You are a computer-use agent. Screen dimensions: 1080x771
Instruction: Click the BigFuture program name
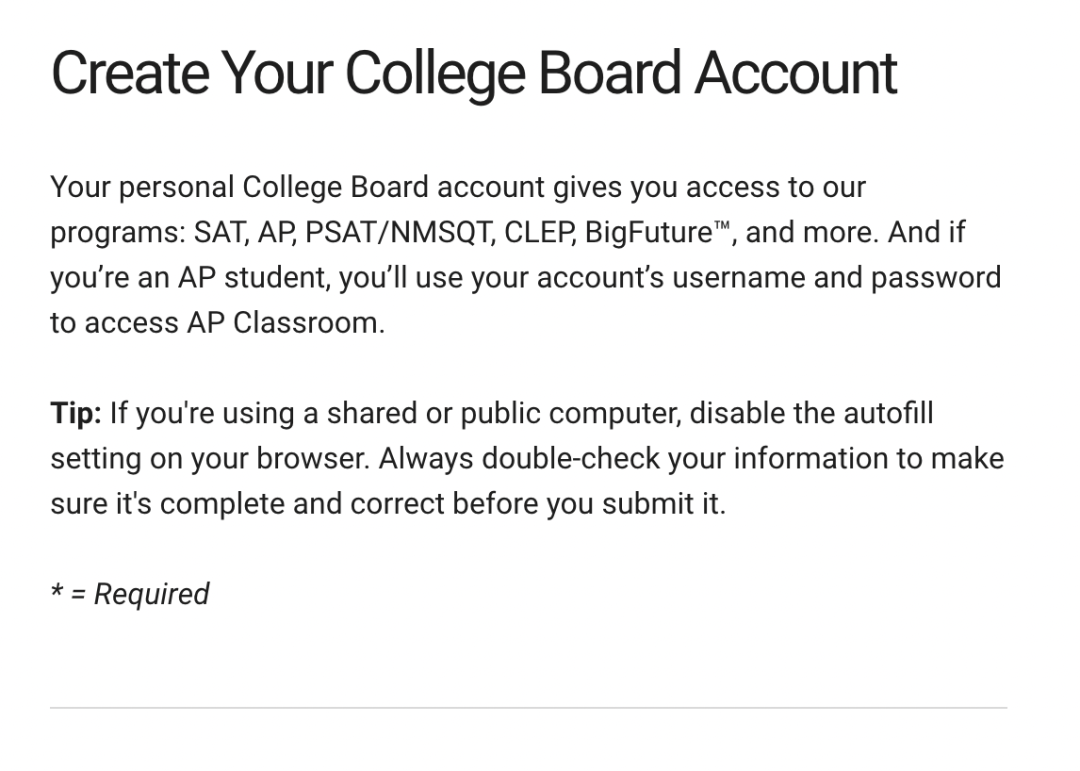[648, 233]
